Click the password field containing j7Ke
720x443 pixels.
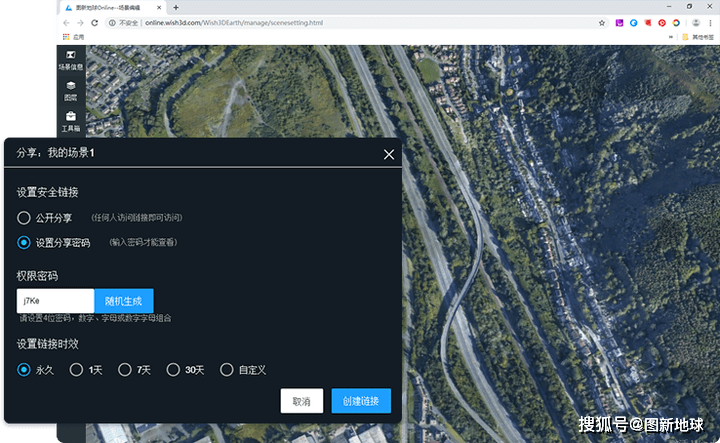coord(55,300)
